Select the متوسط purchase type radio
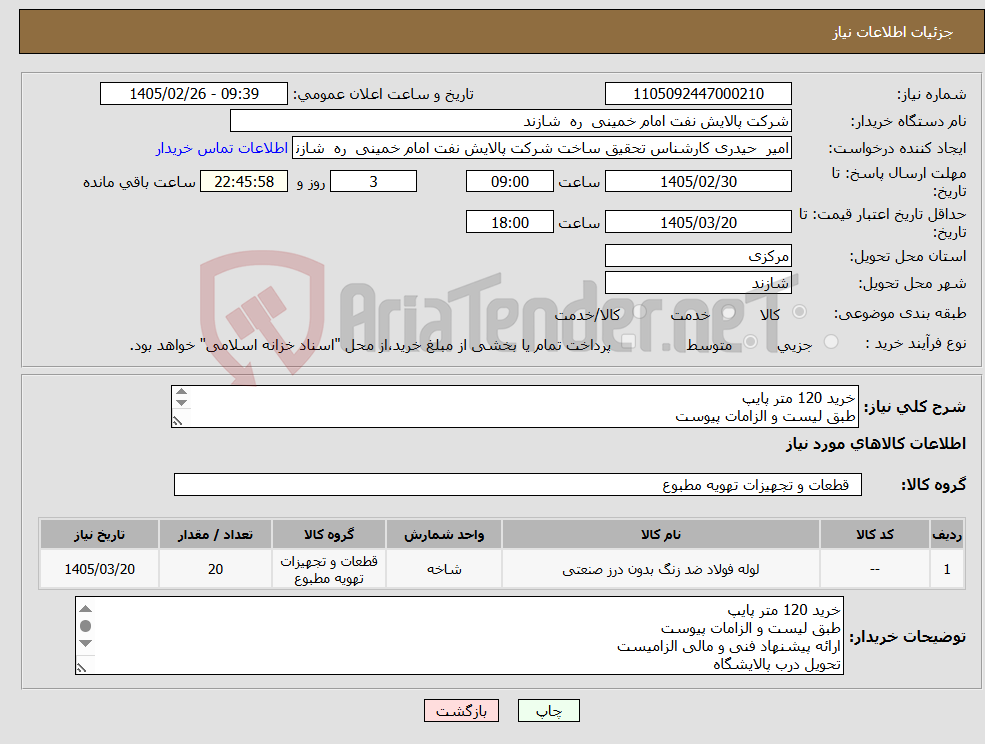Image resolution: width=985 pixels, height=744 pixels. [751, 342]
